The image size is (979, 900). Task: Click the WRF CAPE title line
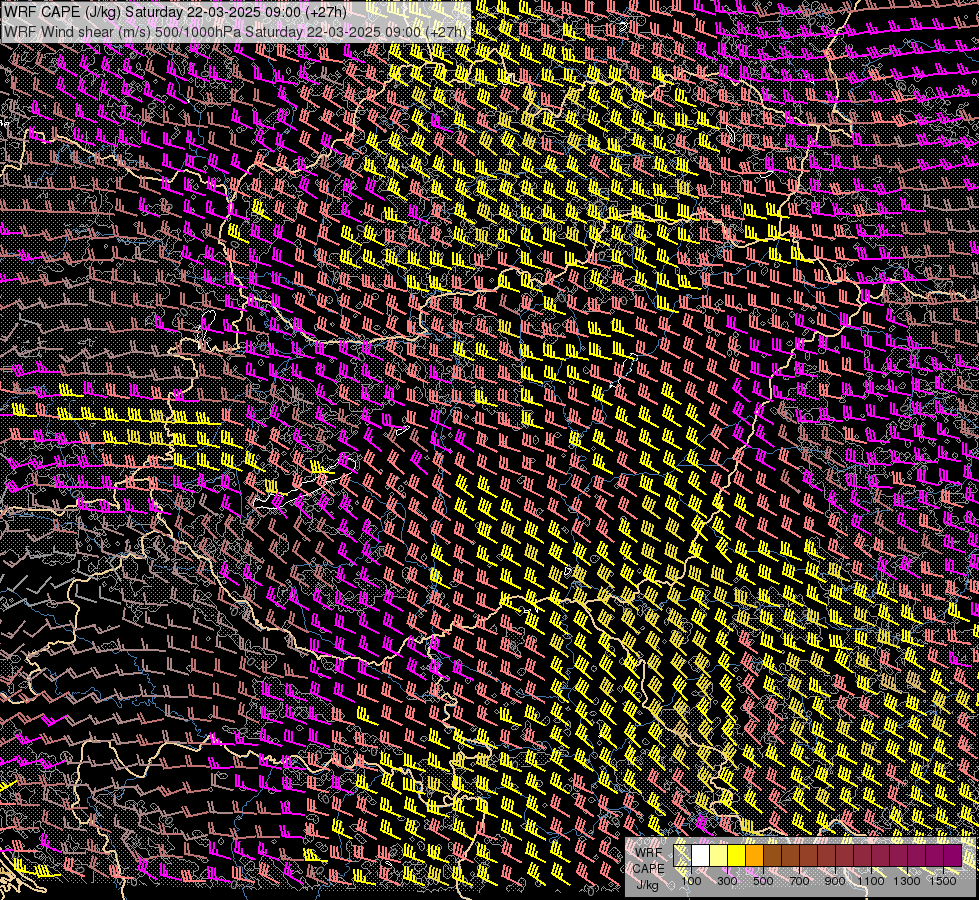175,12
